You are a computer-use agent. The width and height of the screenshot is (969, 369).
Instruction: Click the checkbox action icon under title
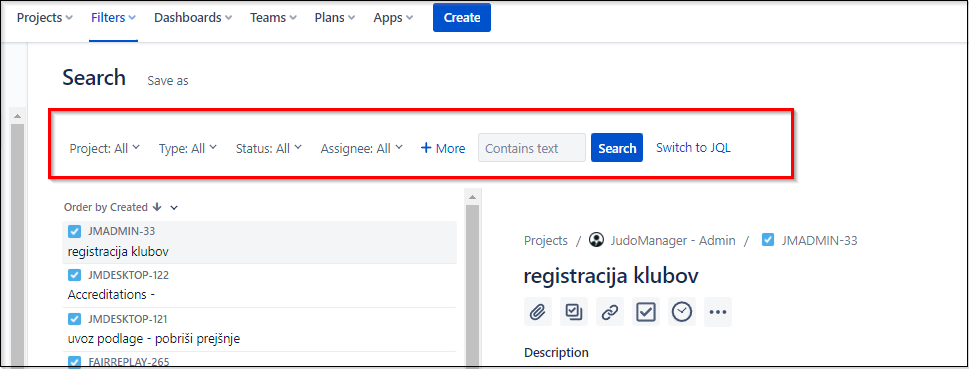point(646,312)
